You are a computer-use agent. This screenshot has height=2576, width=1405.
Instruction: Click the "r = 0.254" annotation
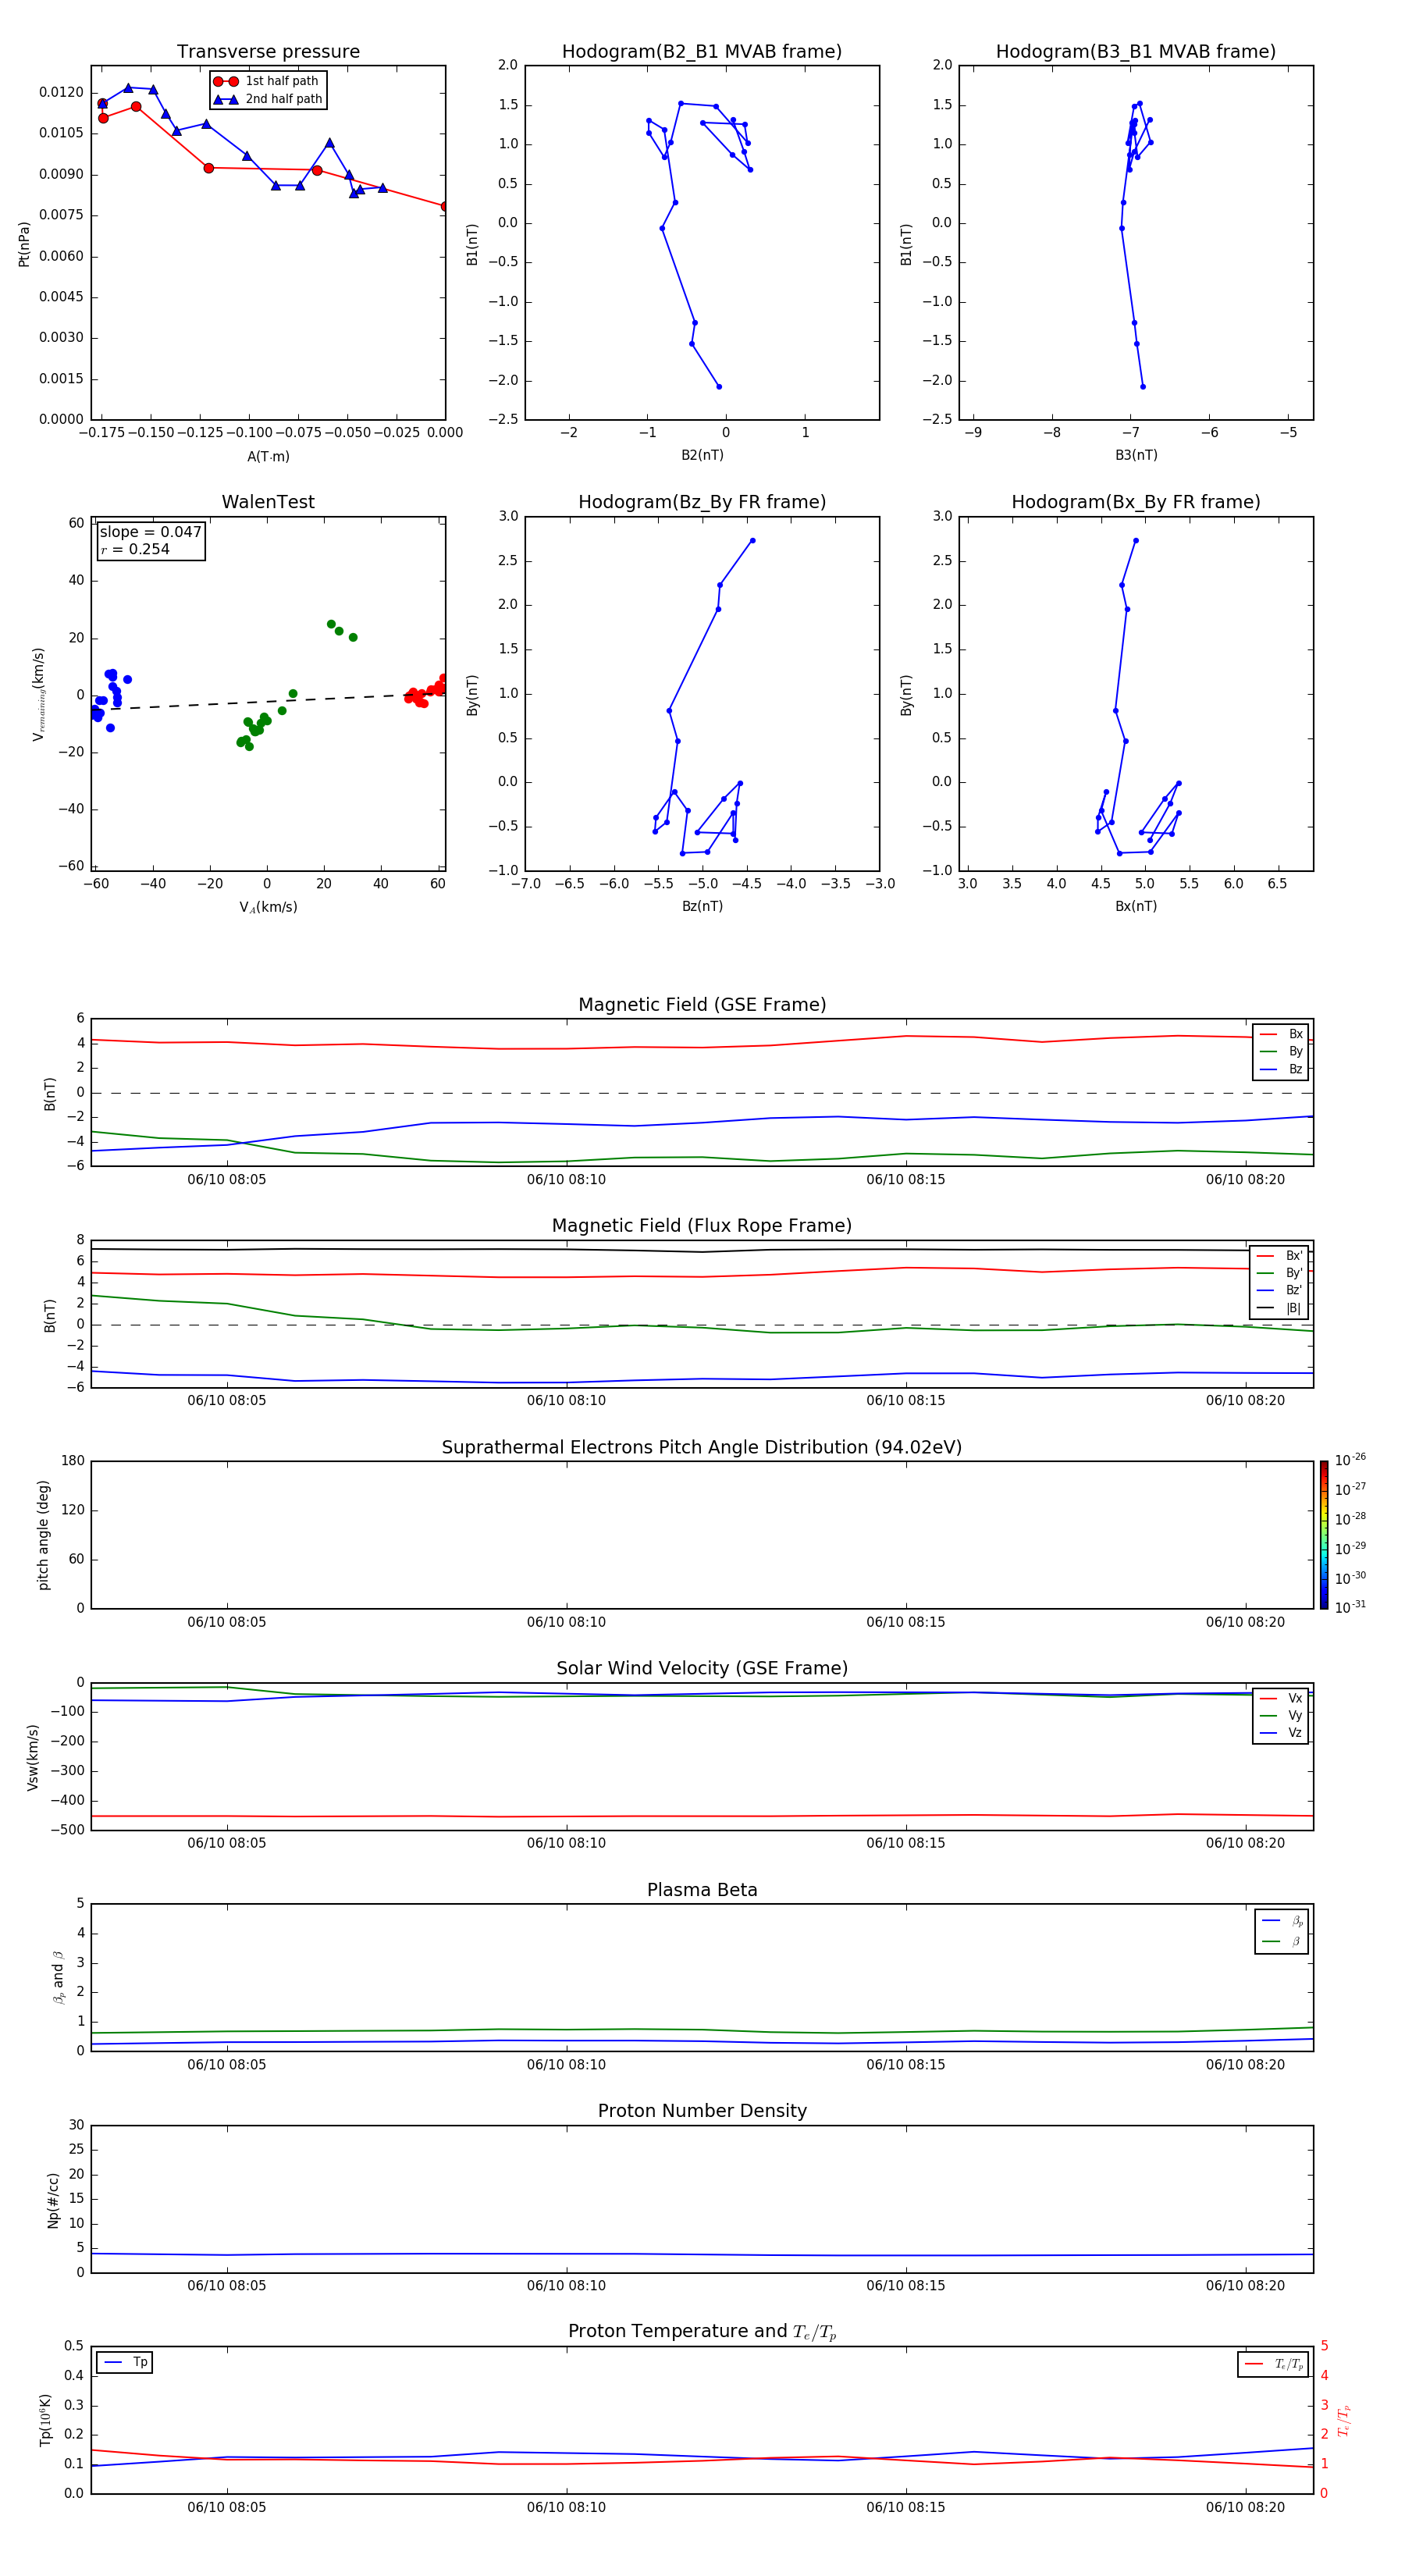(x=135, y=549)
